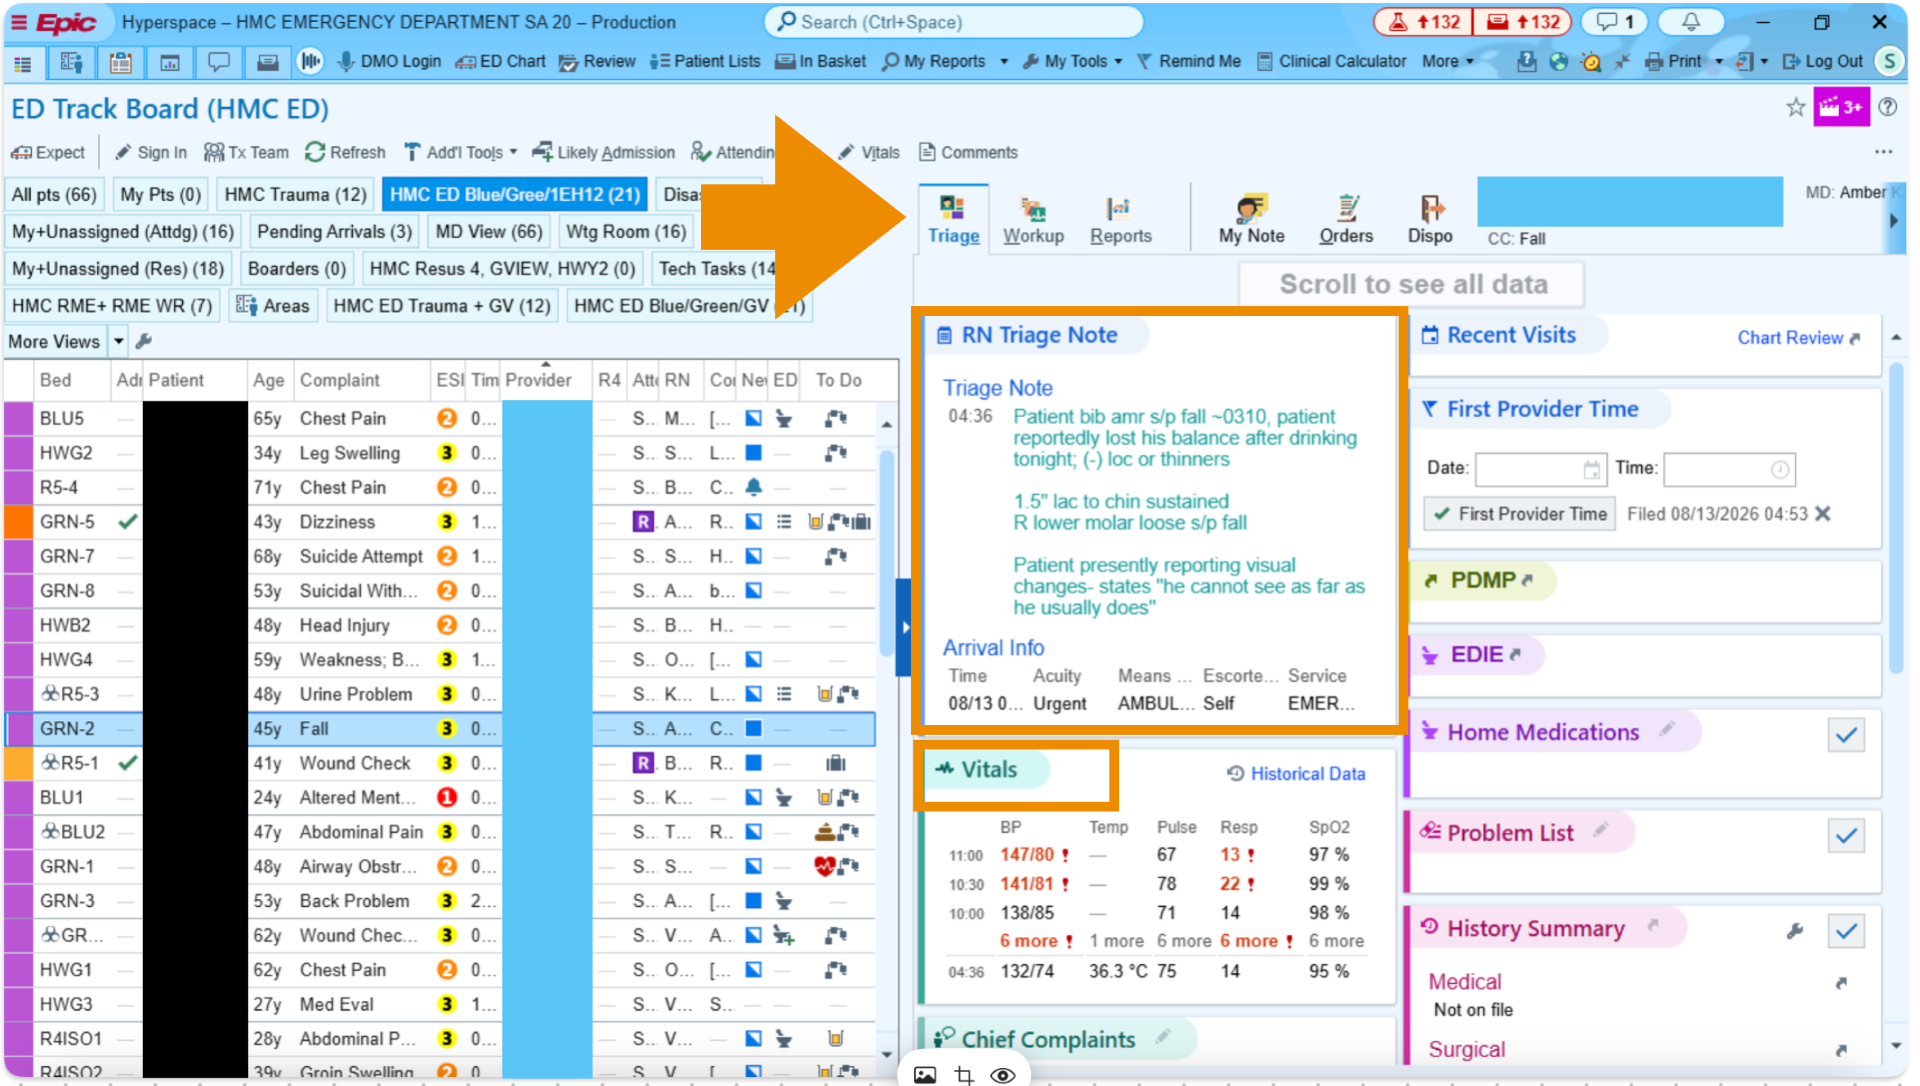The width and height of the screenshot is (1920, 1086).
Task: Select the Pending Arrivals (3) view
Action: tap(334, 231)
